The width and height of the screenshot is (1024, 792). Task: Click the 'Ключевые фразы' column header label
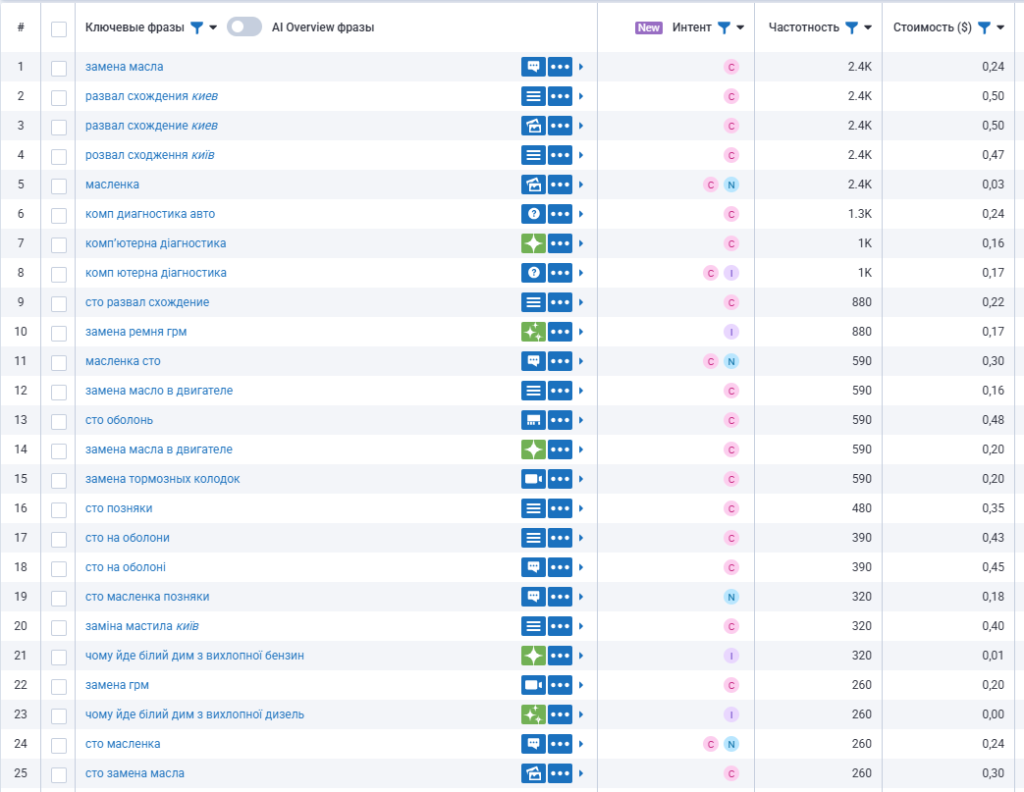pos(135,28)
